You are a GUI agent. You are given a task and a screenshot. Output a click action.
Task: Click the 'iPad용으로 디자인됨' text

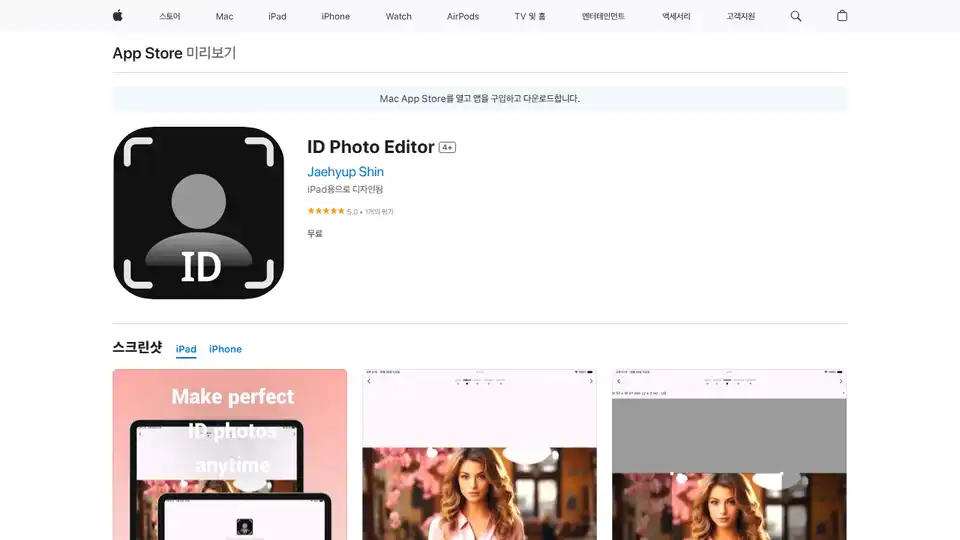345,189
